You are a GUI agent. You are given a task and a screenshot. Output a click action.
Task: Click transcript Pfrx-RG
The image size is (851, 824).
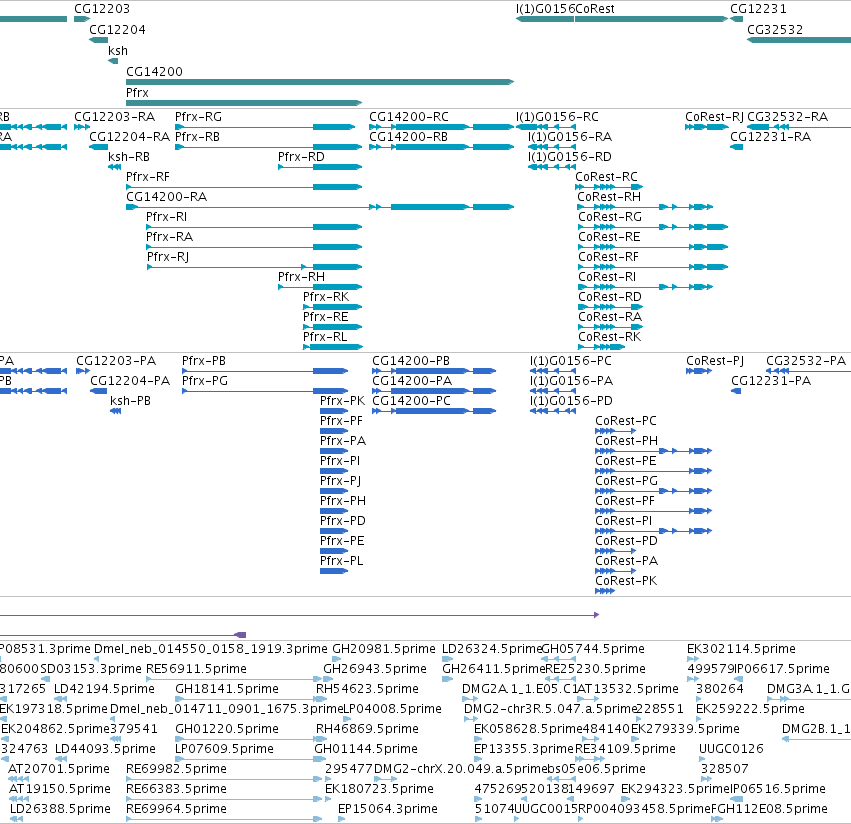[265, 127]
